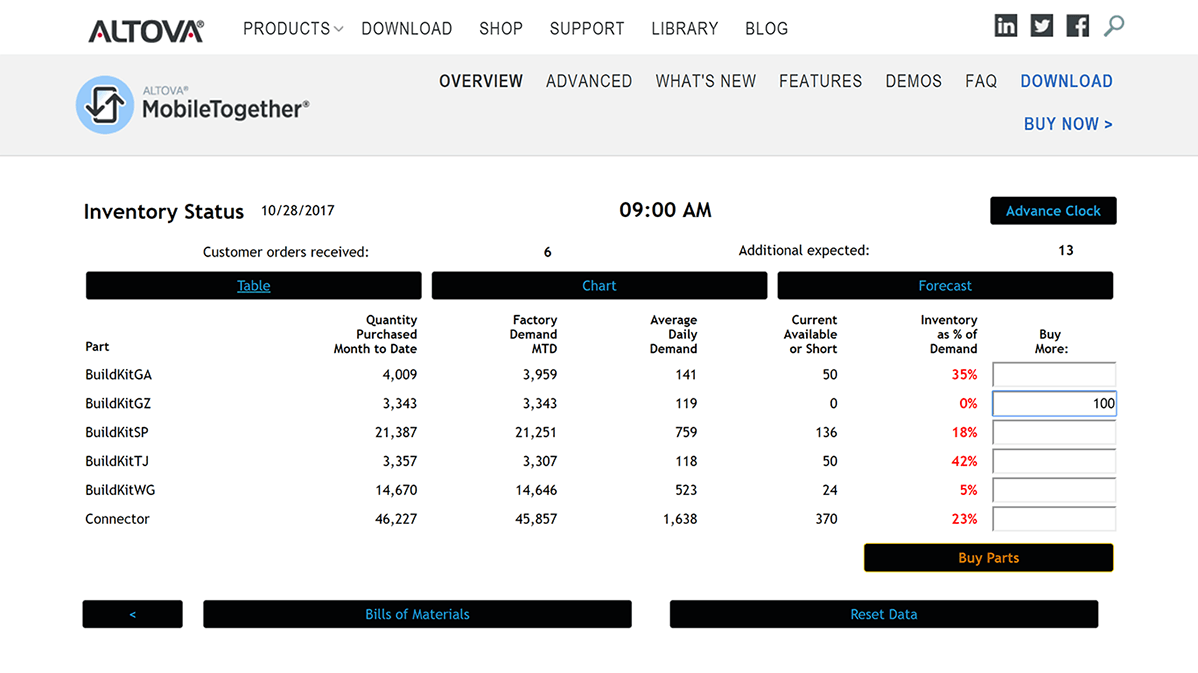
Task: Open the Support menu item
Action: coord(587,29)
